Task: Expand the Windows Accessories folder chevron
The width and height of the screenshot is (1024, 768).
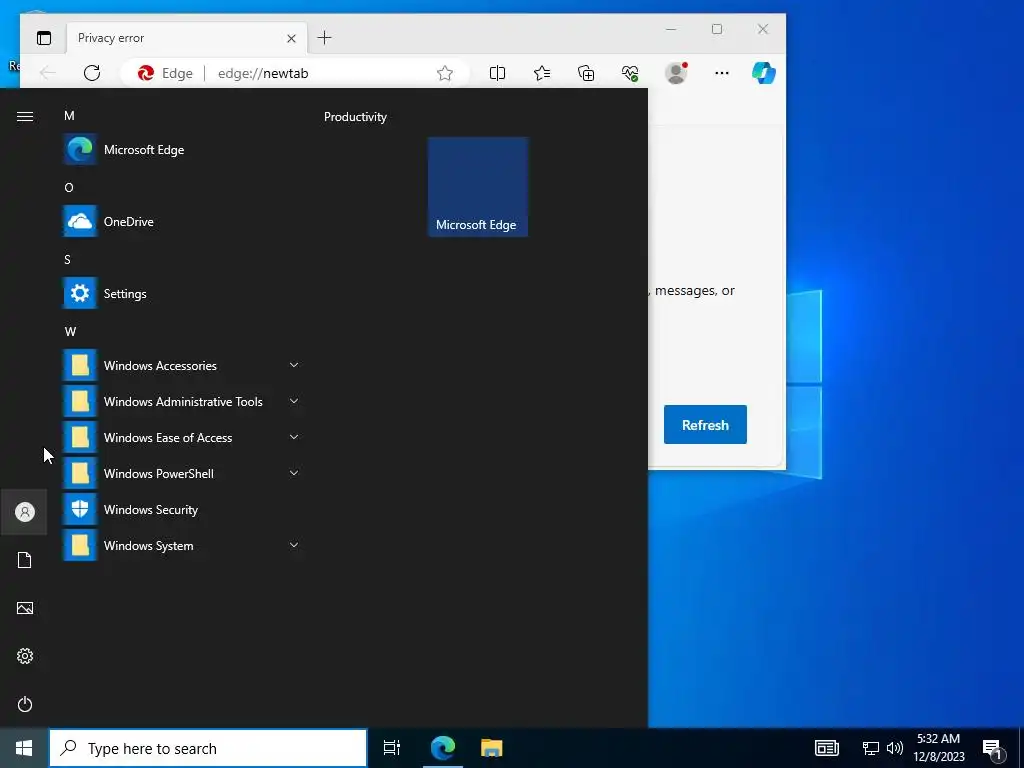Action: click(x=294, y=365)
